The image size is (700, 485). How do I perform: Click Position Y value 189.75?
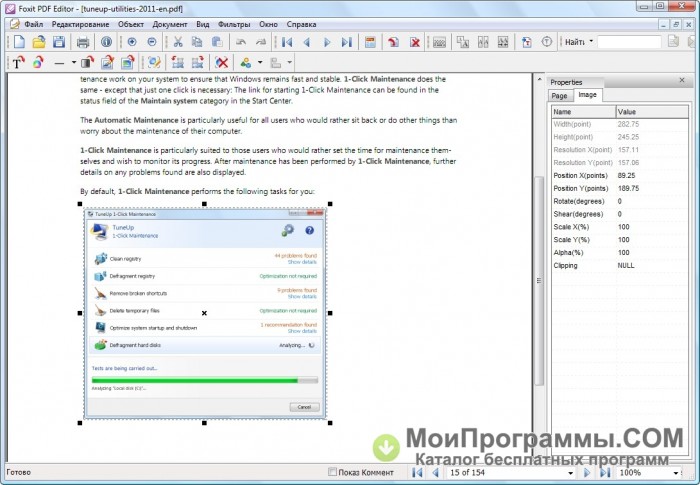pos(628,188)
